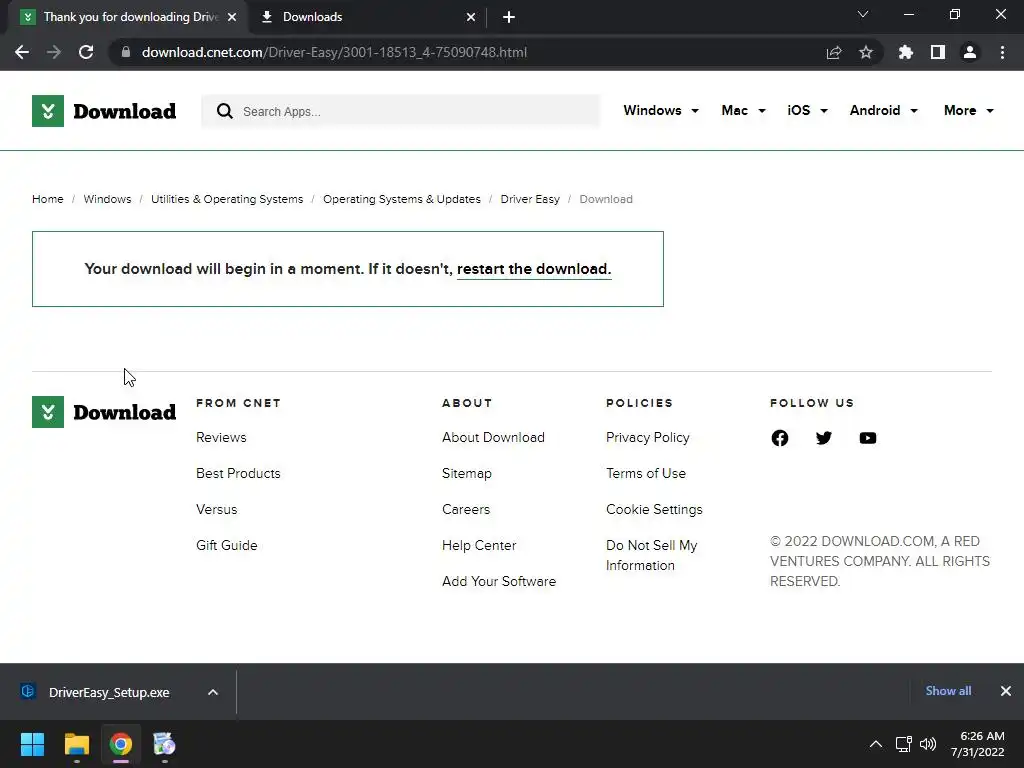This screenshot has height=768, width=1024.
Task: Open the Chrome extensions puzzle icon
Action: (906, 52)
